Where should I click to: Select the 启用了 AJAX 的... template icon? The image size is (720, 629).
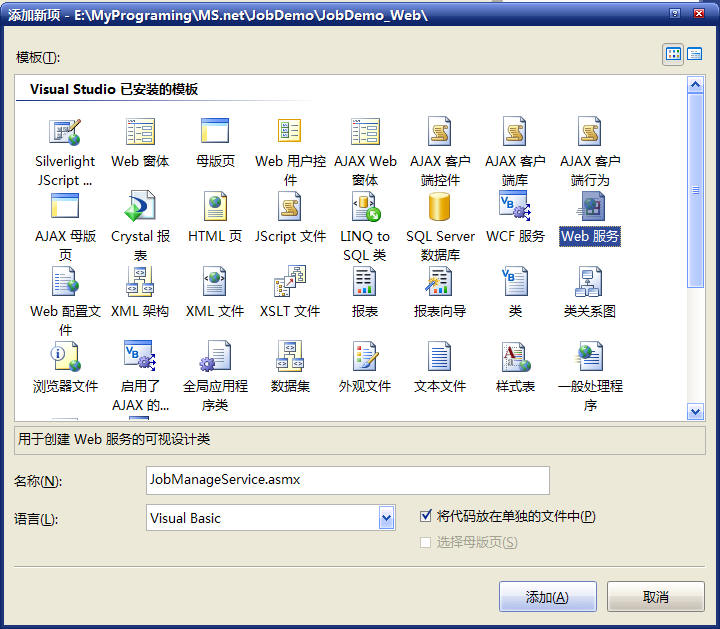coord(140,355)
